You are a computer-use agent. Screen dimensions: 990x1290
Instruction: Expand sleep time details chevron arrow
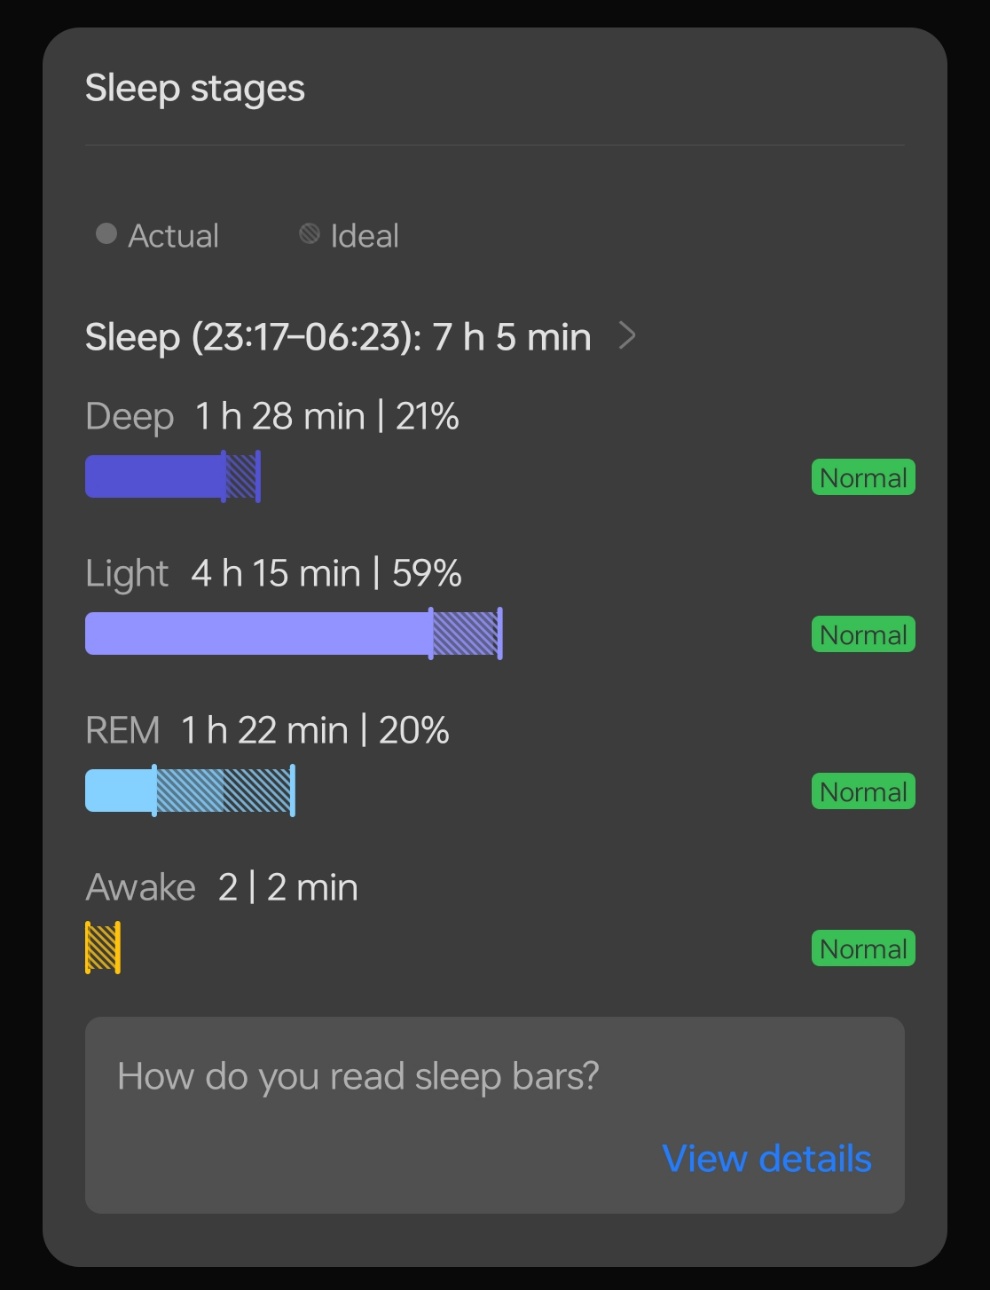pyautogui.click(x=627, y=336)
